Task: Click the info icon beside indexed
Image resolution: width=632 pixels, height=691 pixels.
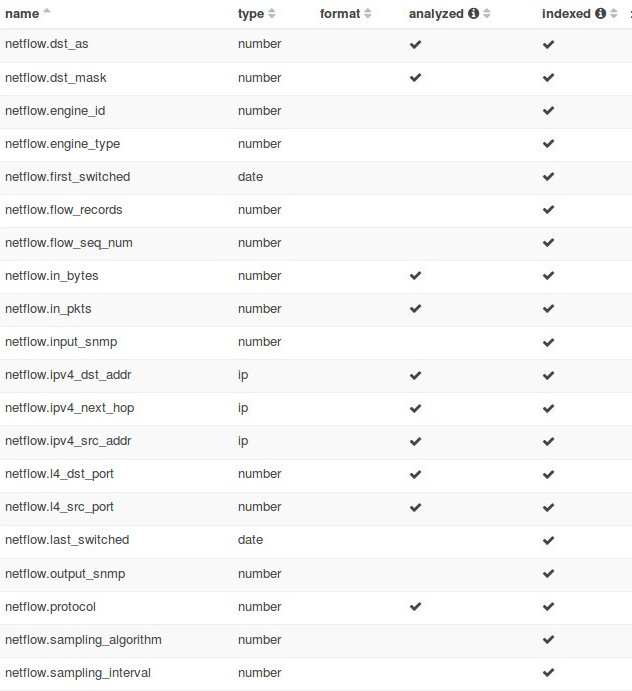Action: [x=600, y=14]
